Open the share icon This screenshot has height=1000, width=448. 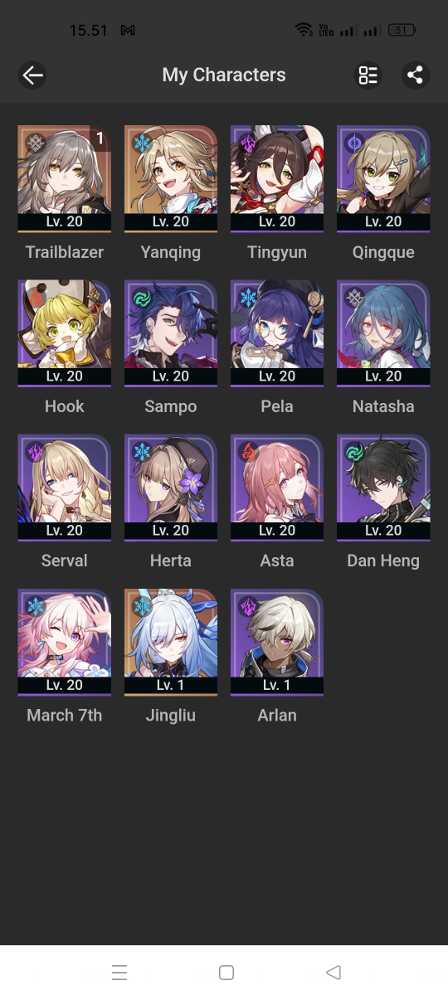[x=415, y=75]
